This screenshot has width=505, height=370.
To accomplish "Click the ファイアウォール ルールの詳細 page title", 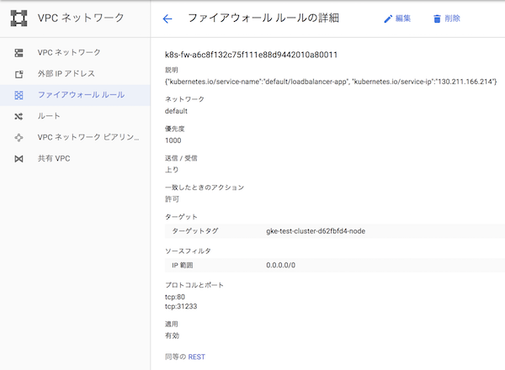I will click(263, 18).
